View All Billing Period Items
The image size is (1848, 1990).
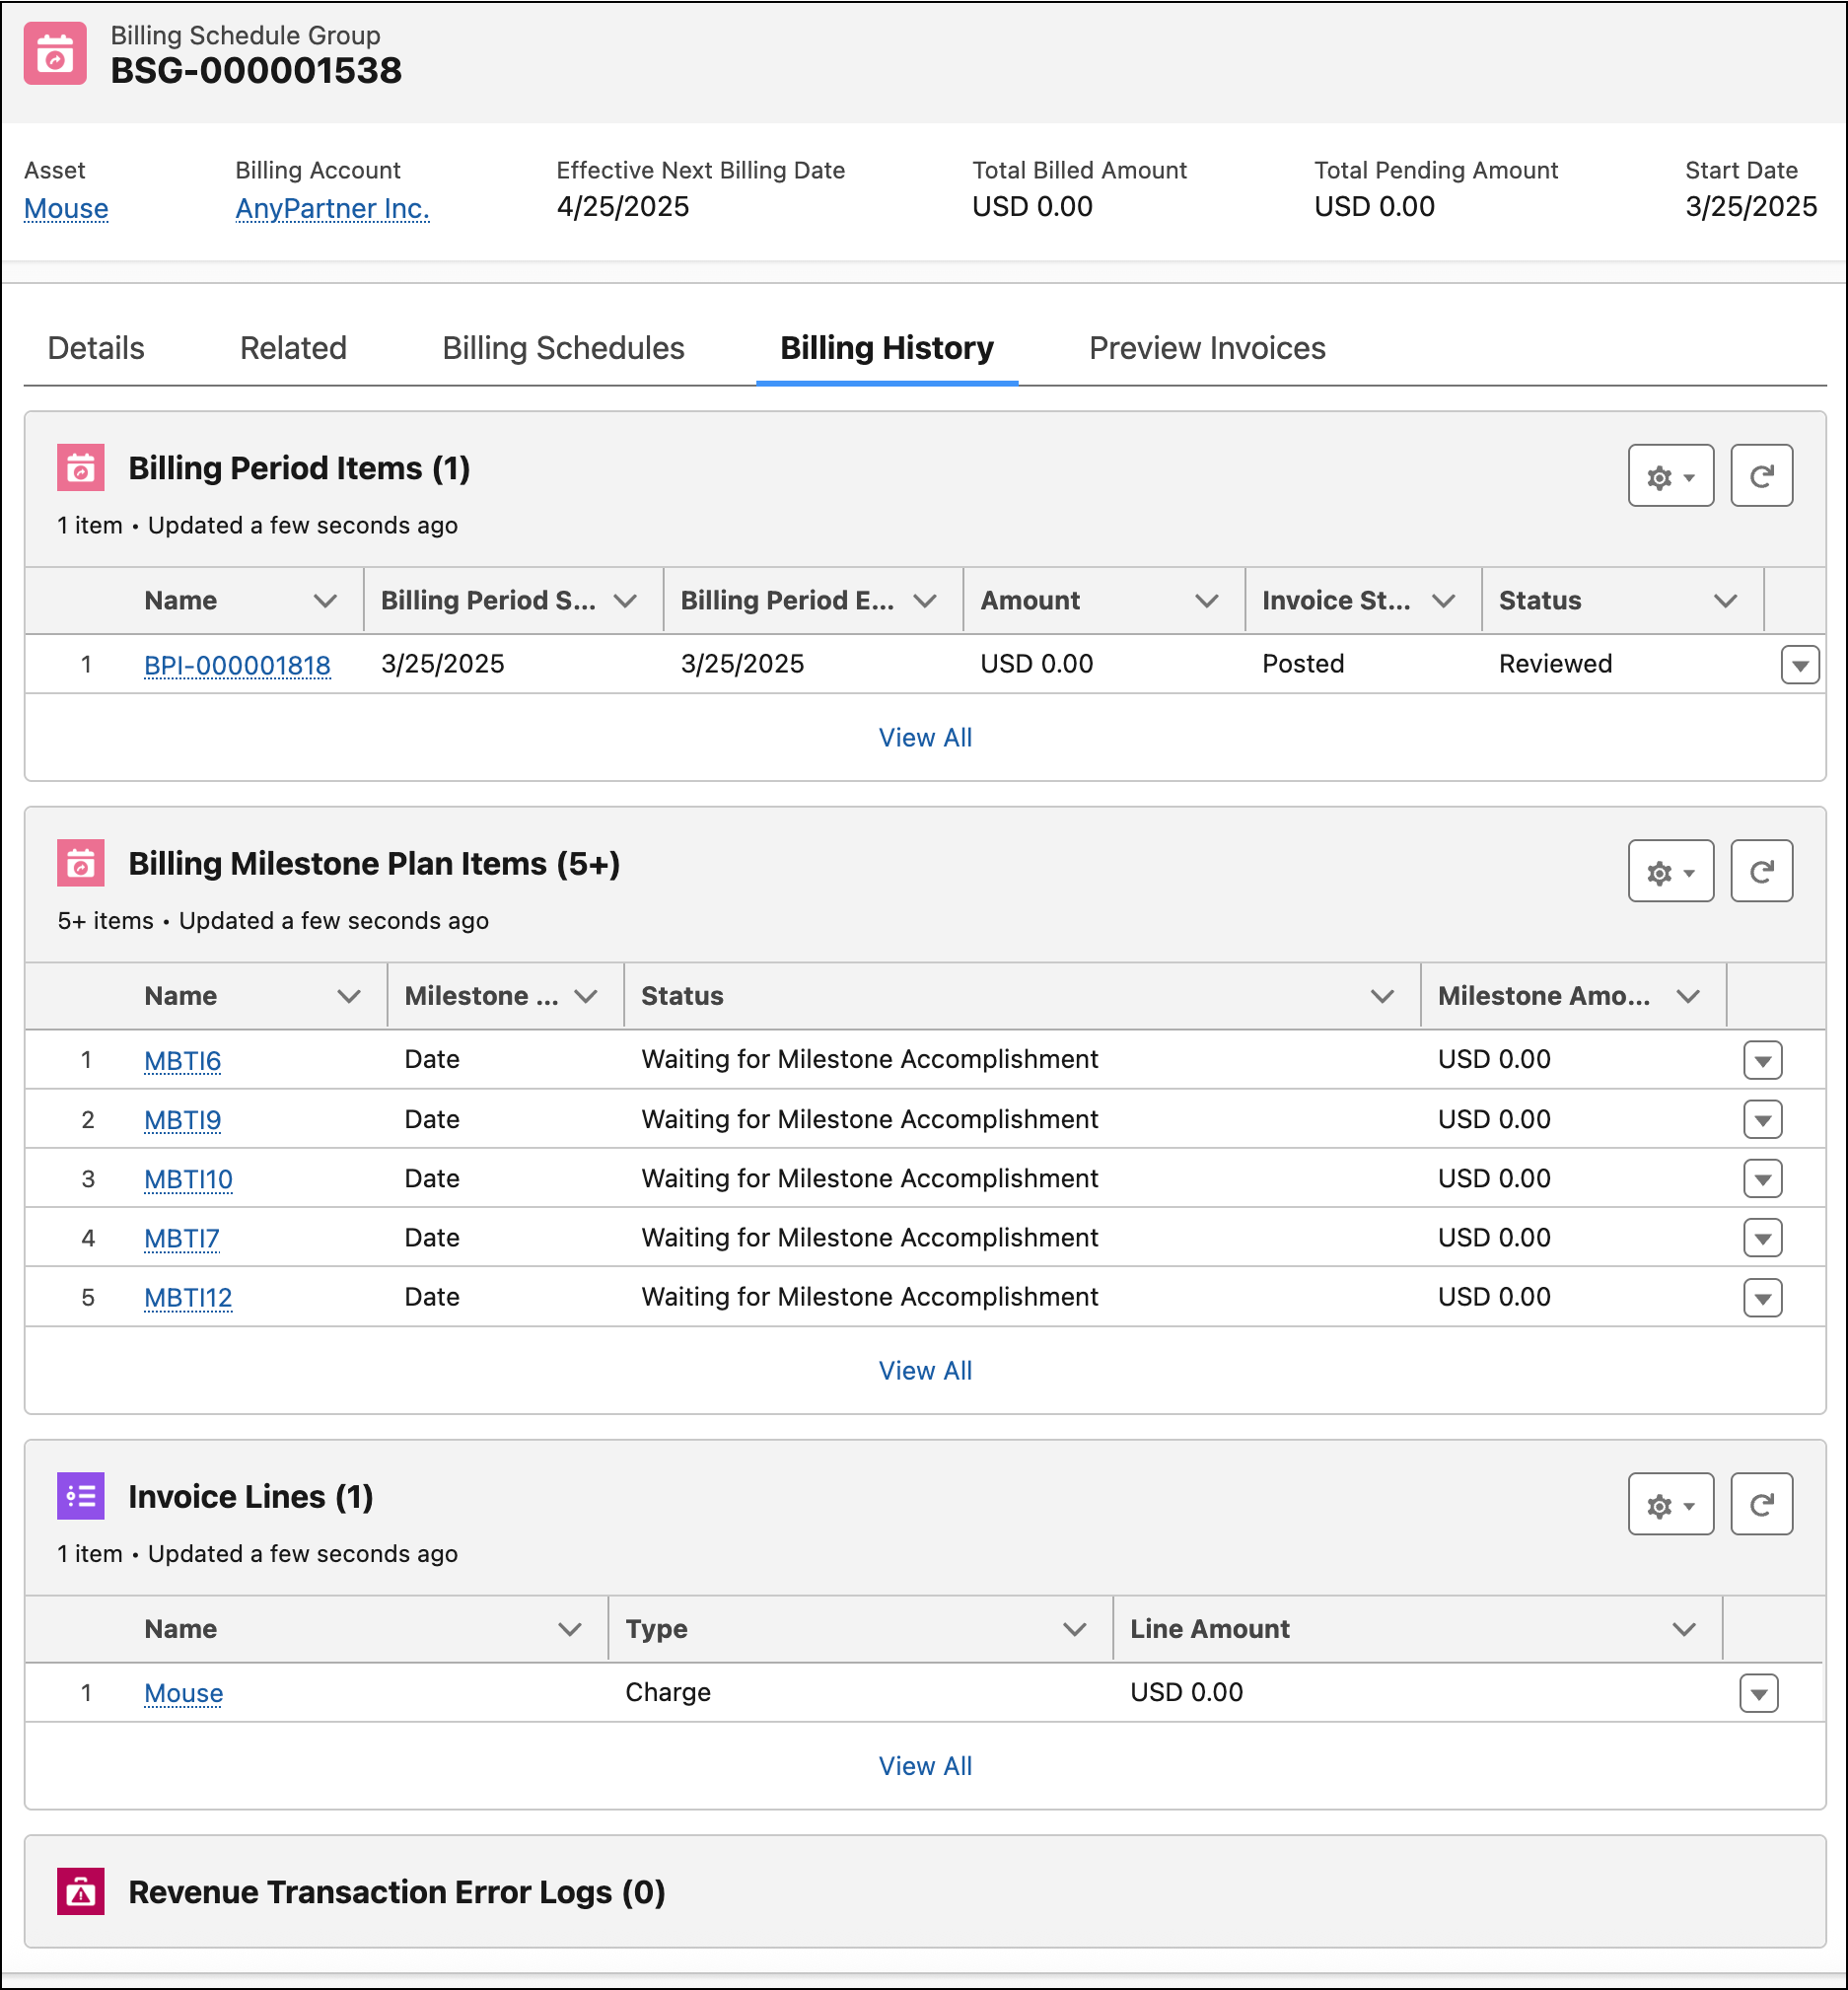click(x=925, y=738)
